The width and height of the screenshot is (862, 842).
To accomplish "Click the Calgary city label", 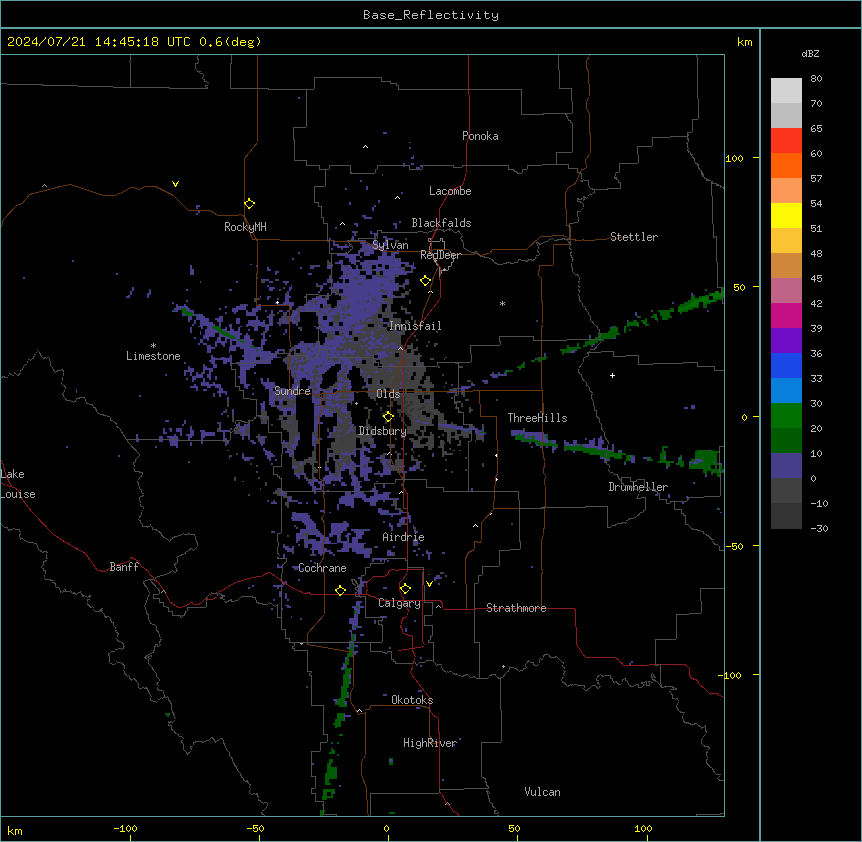I will tap(399, 603).
